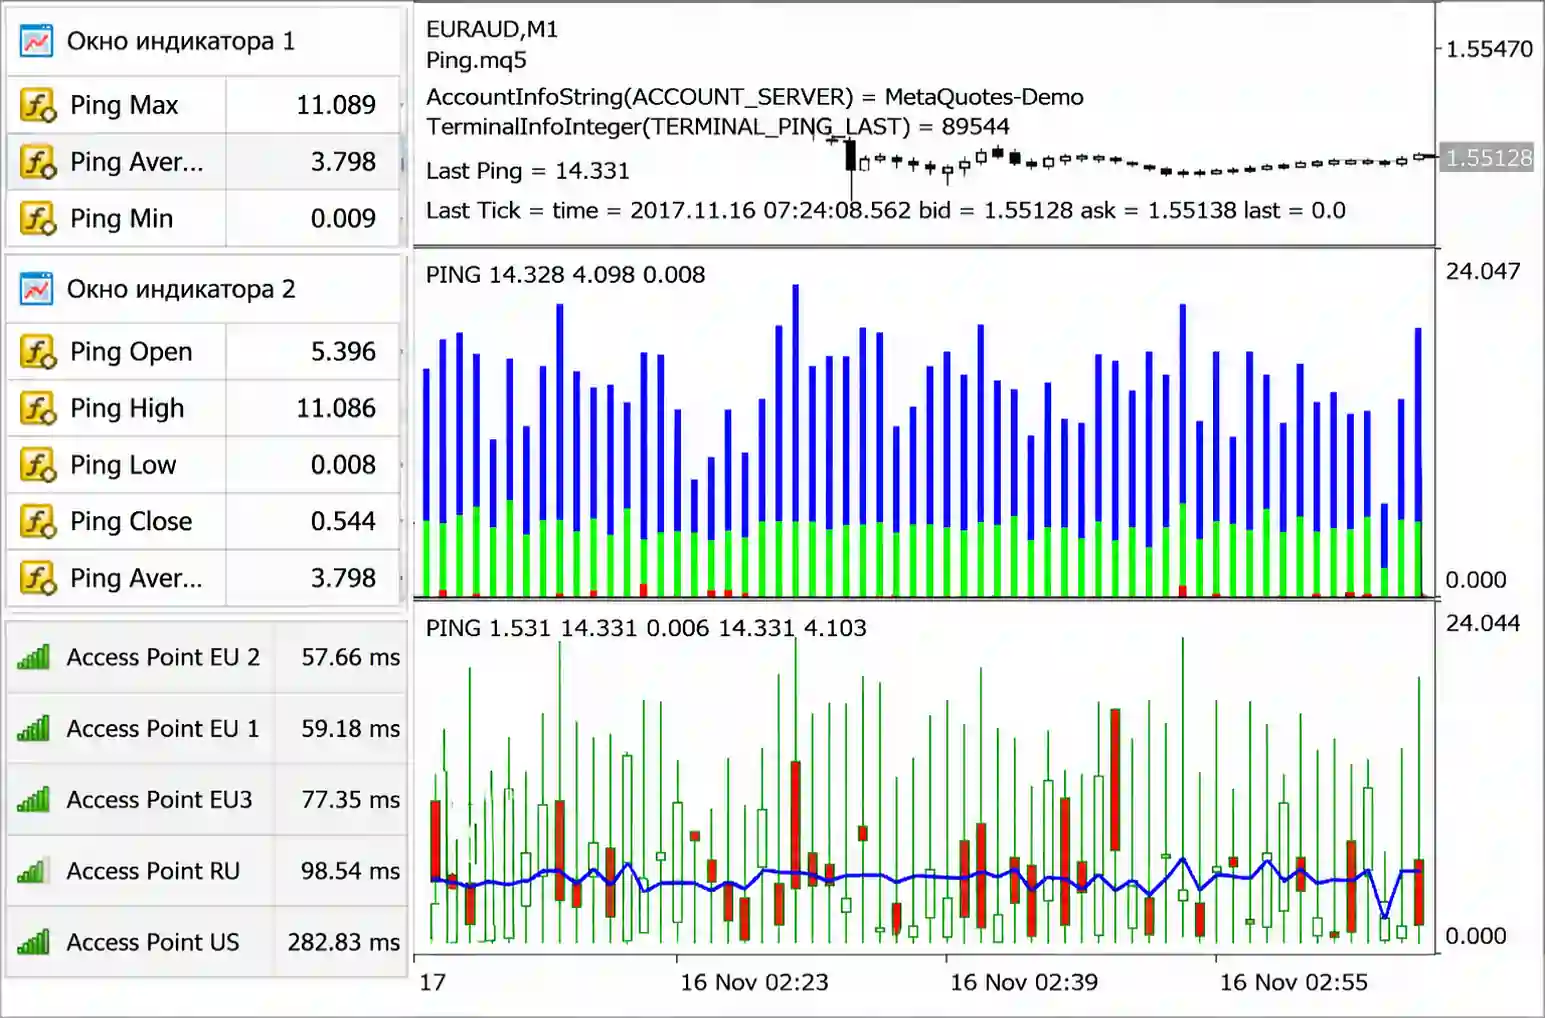Select the function icon beside Ping Min
This screenshot has height=1018, width=1545.
(38, 218)
